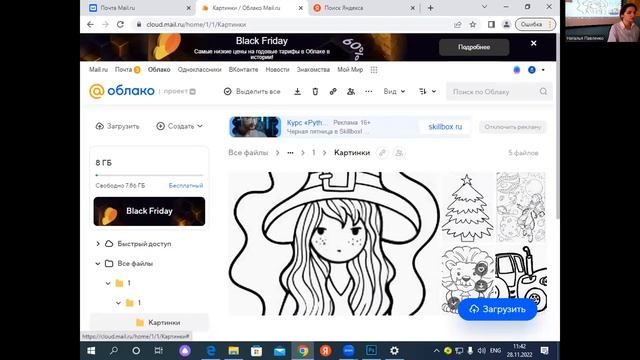
Task: Click Все файлы breadcrumb
Action: pos(248,153)
